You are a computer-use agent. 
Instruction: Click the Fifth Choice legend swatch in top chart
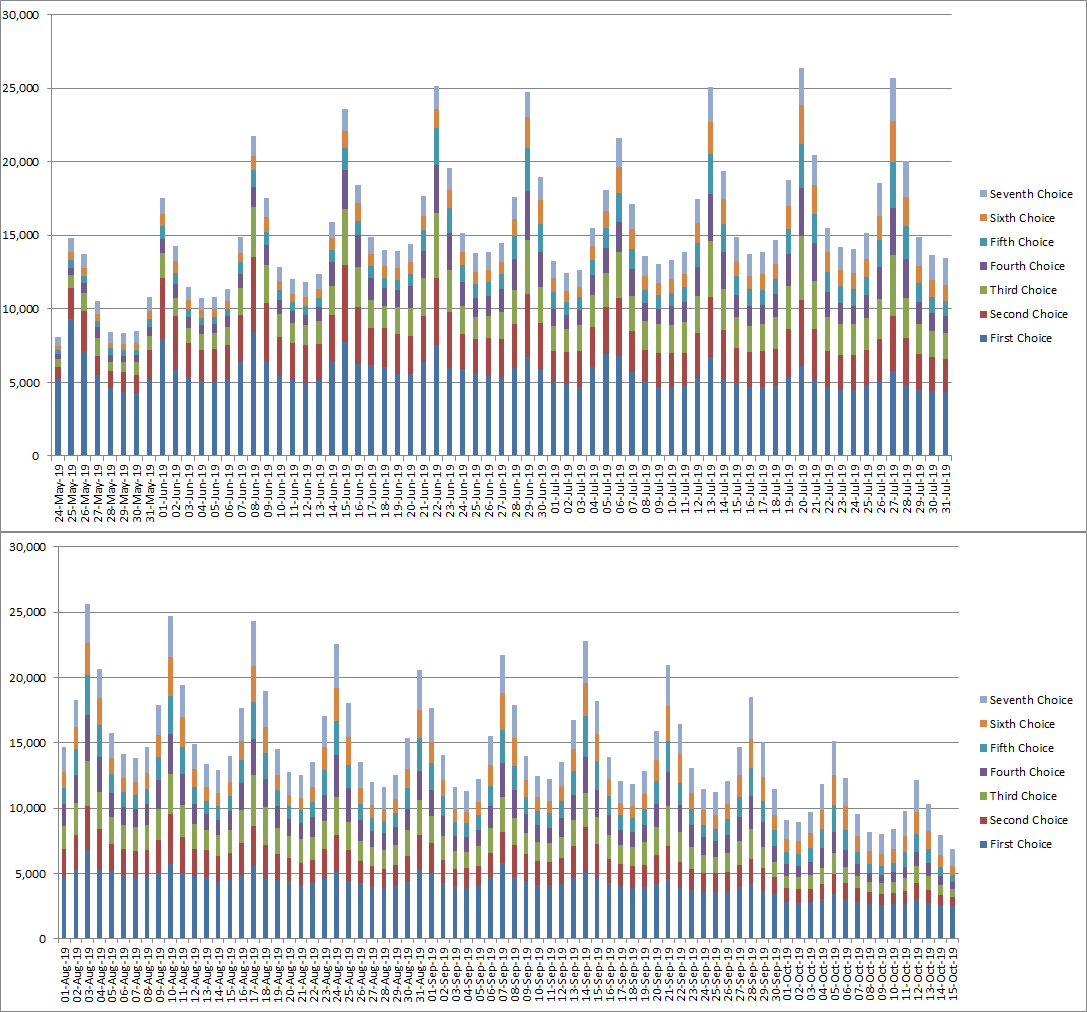(982, 242)
